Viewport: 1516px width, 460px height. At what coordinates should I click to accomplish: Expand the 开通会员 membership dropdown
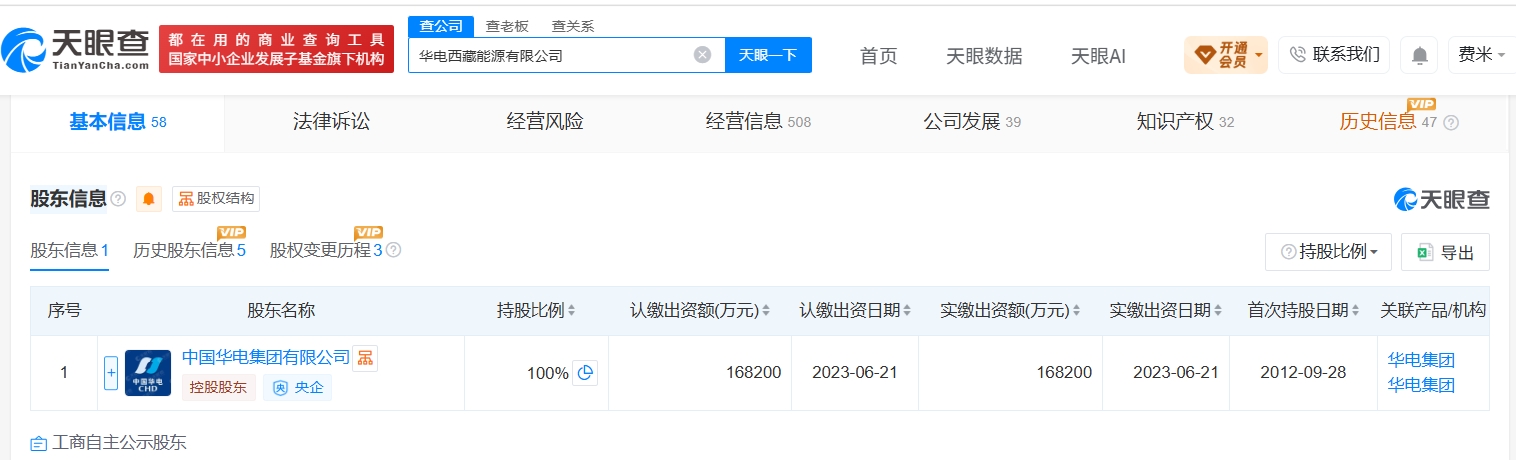[x=1226, y=55]
